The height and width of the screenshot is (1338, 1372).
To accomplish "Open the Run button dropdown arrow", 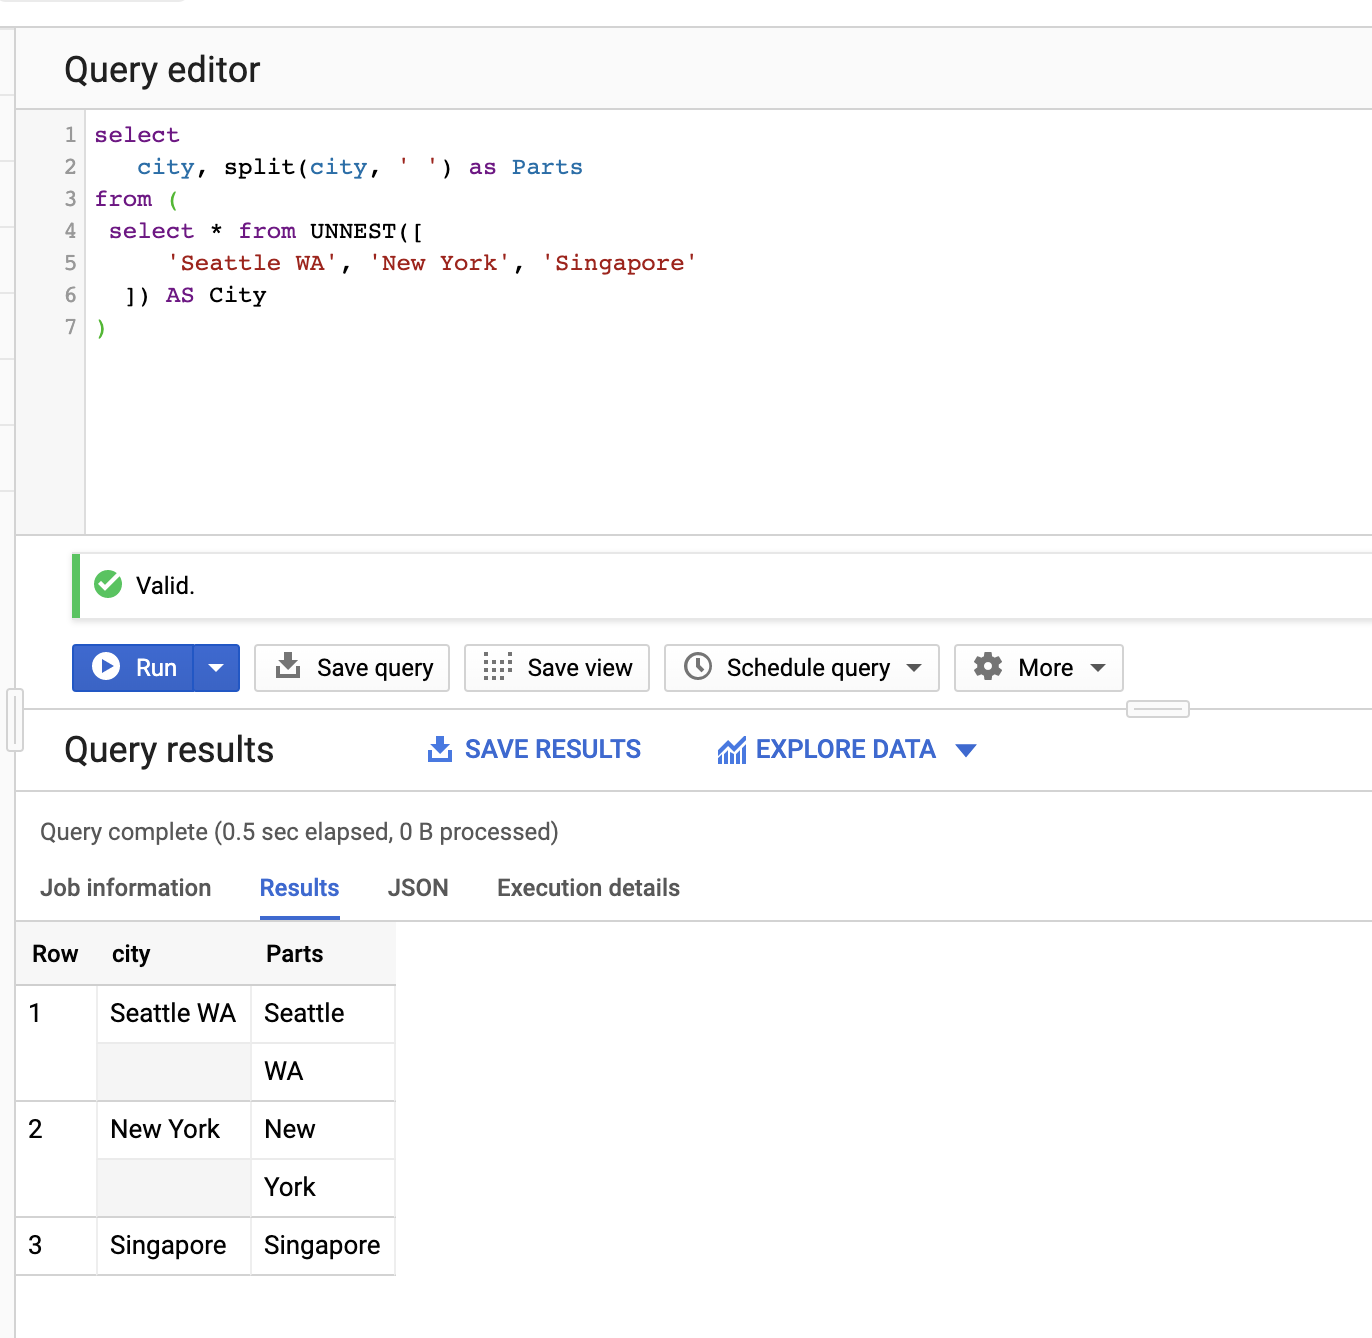I will coord(216,667).
